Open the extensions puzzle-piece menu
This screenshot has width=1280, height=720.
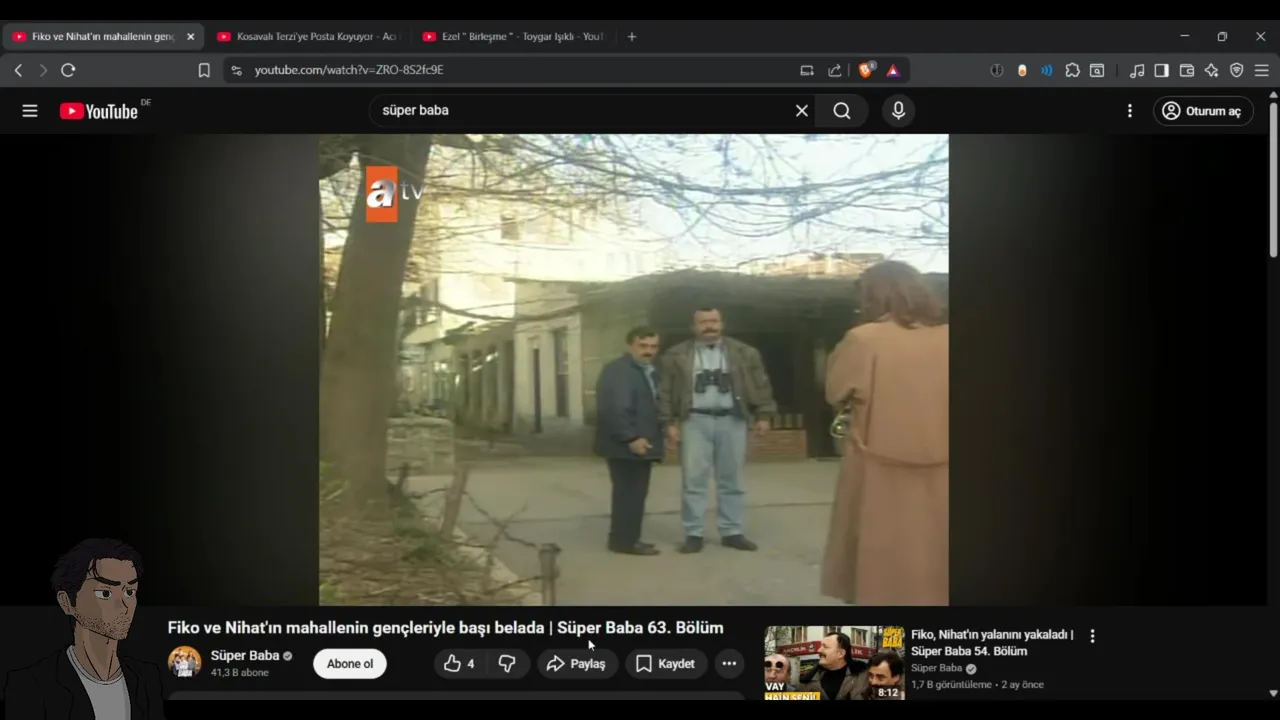coord(1072,70)
